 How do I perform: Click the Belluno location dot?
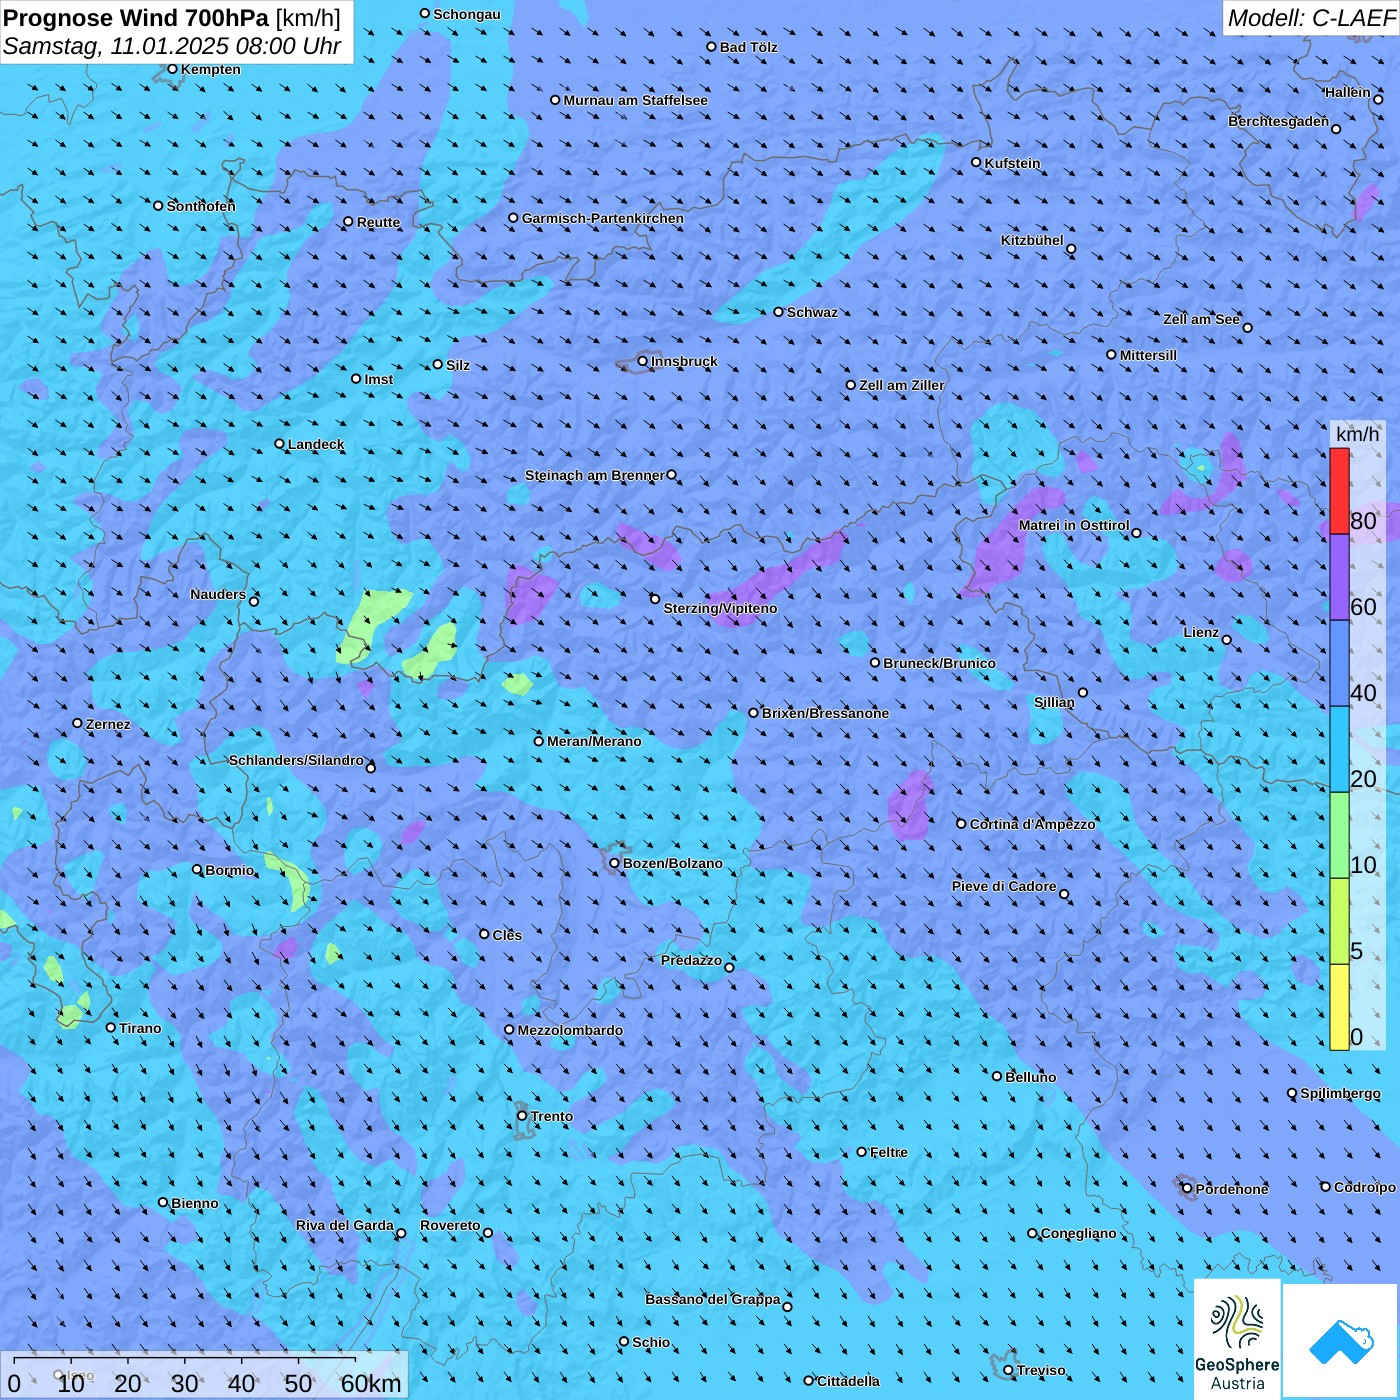[997, 1076]
